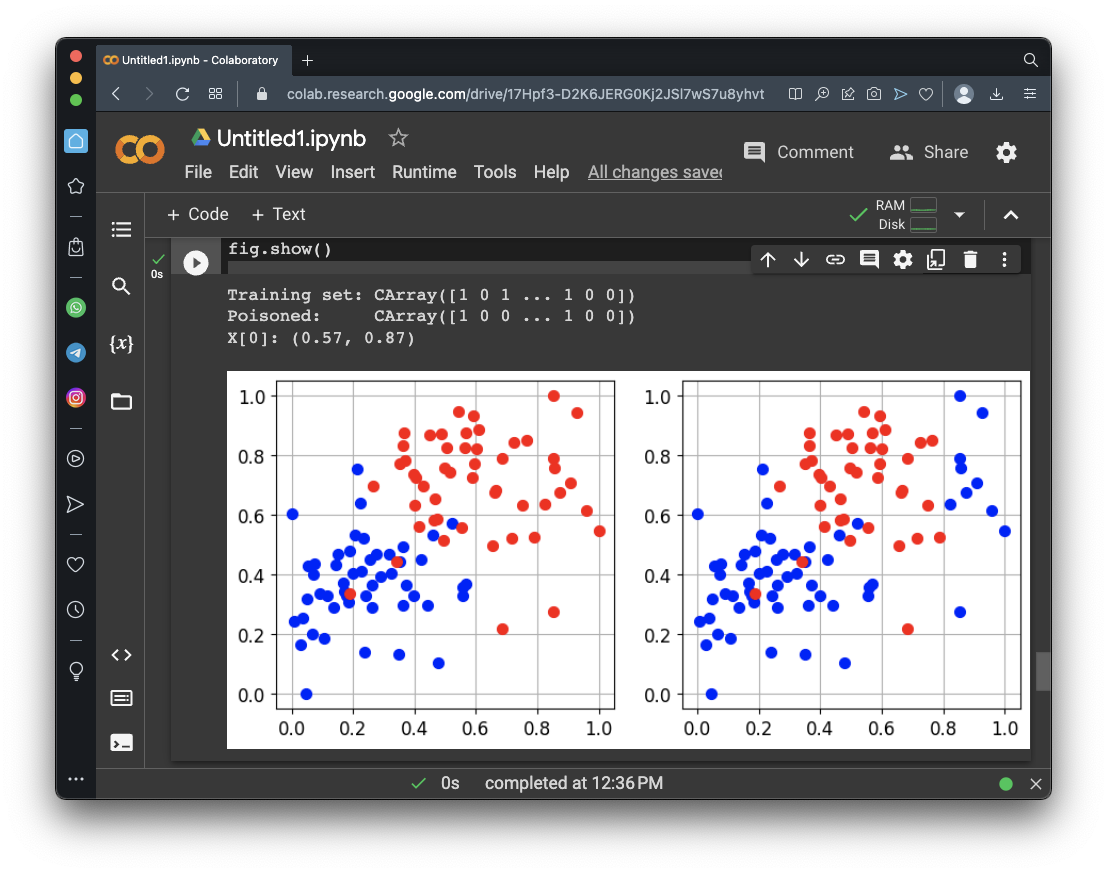
Task: Add a new Text cell
Action: 279,214
